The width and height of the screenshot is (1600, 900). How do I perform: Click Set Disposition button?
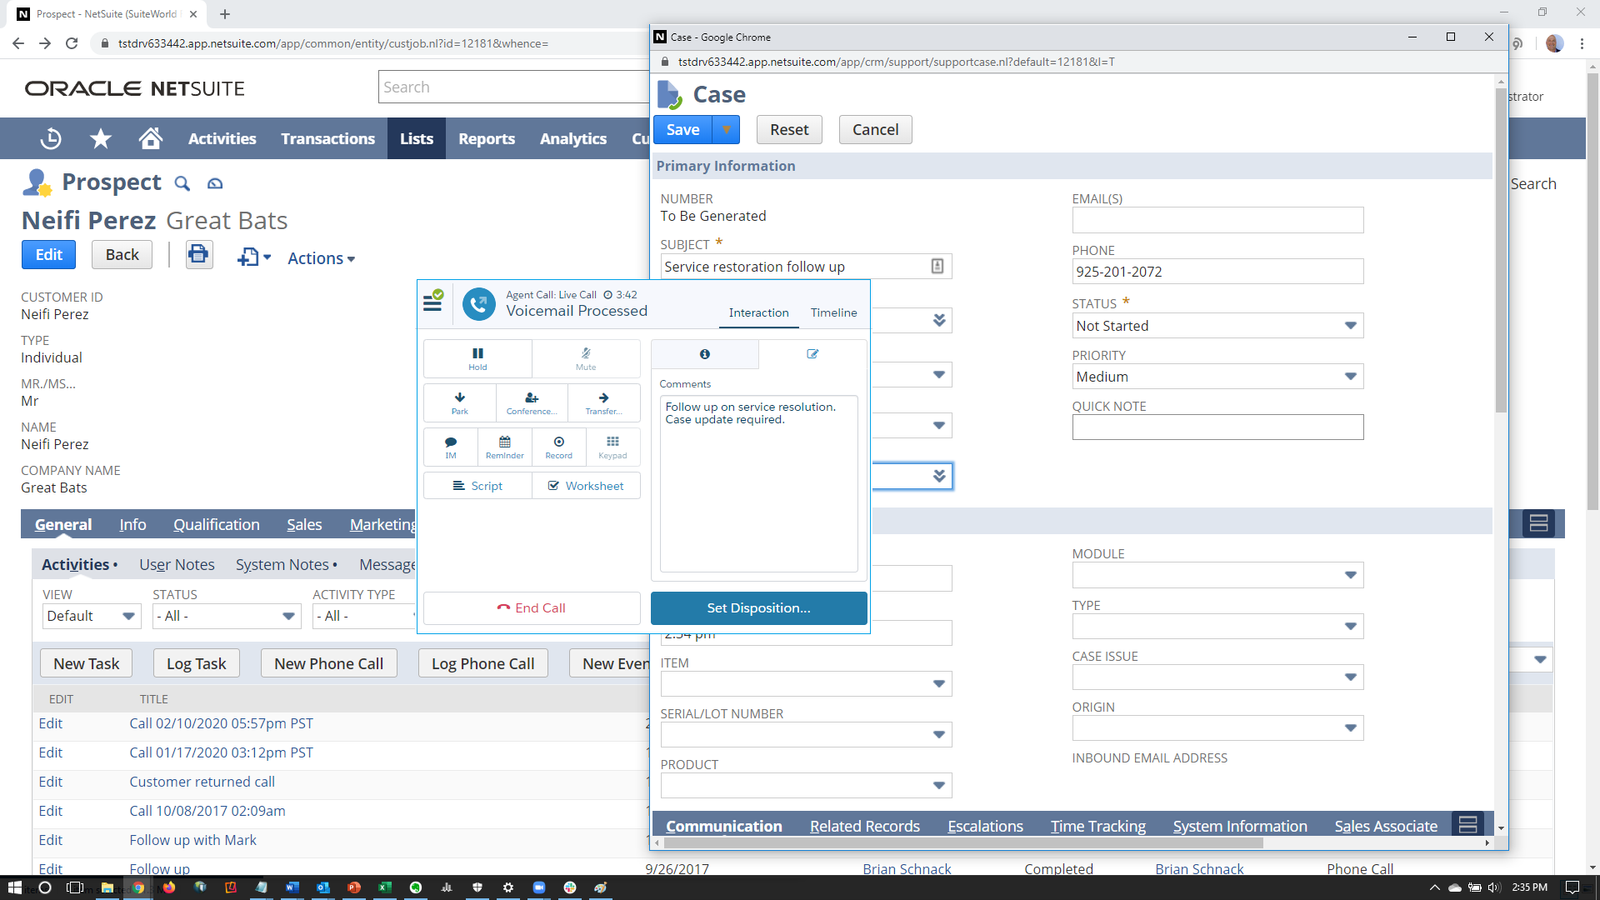pos(759,608)
